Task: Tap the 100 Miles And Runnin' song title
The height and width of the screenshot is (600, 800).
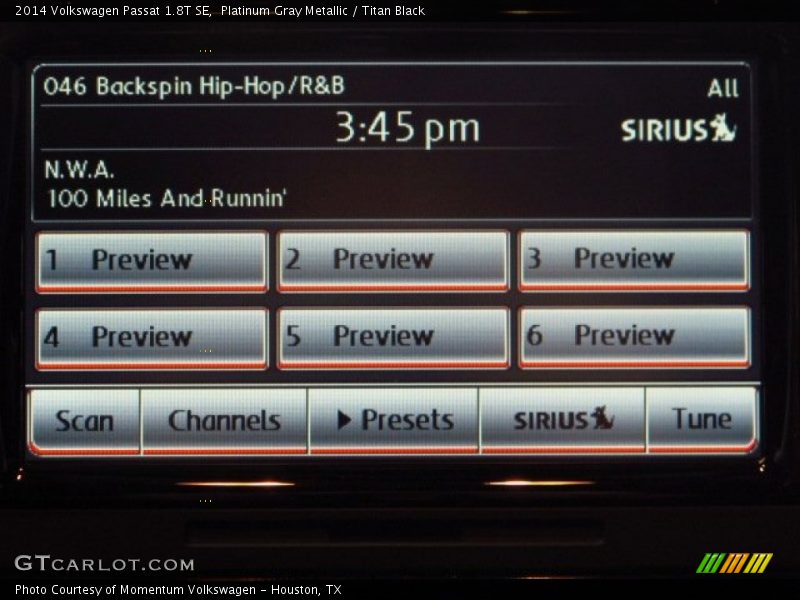Action: click(x=166, y=198)
